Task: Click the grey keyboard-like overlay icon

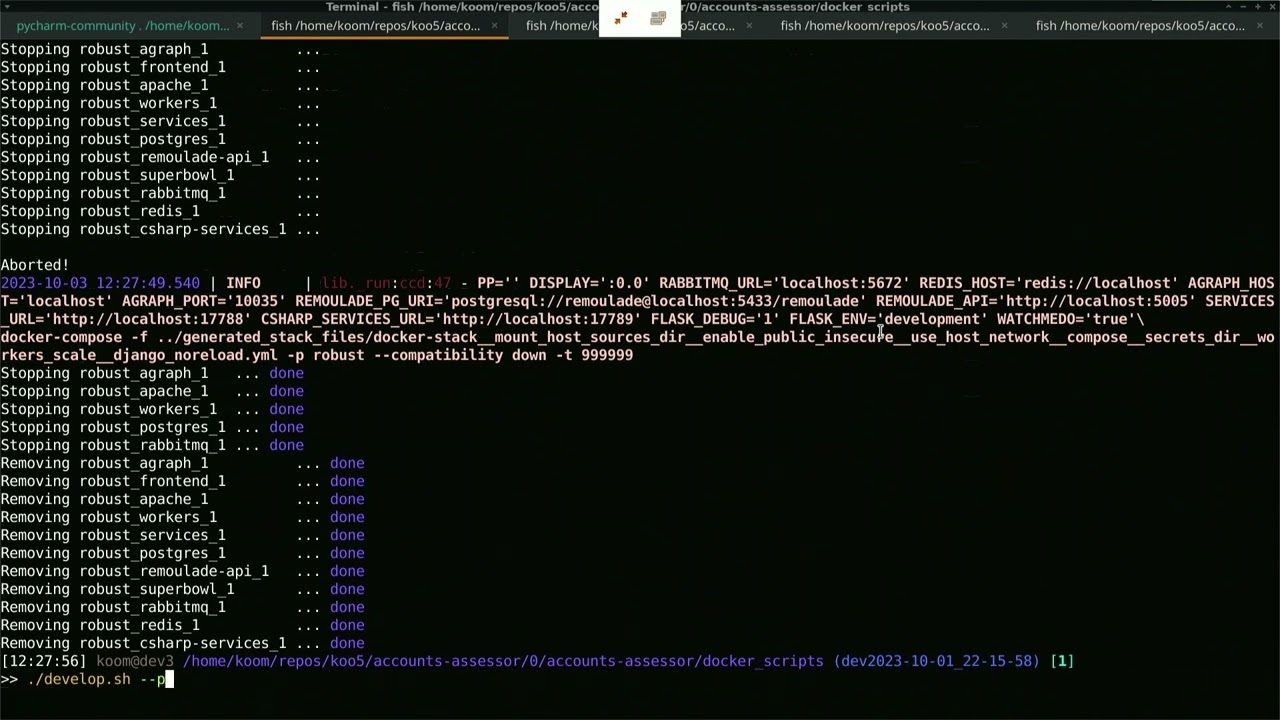Action: tap(657, 18)
